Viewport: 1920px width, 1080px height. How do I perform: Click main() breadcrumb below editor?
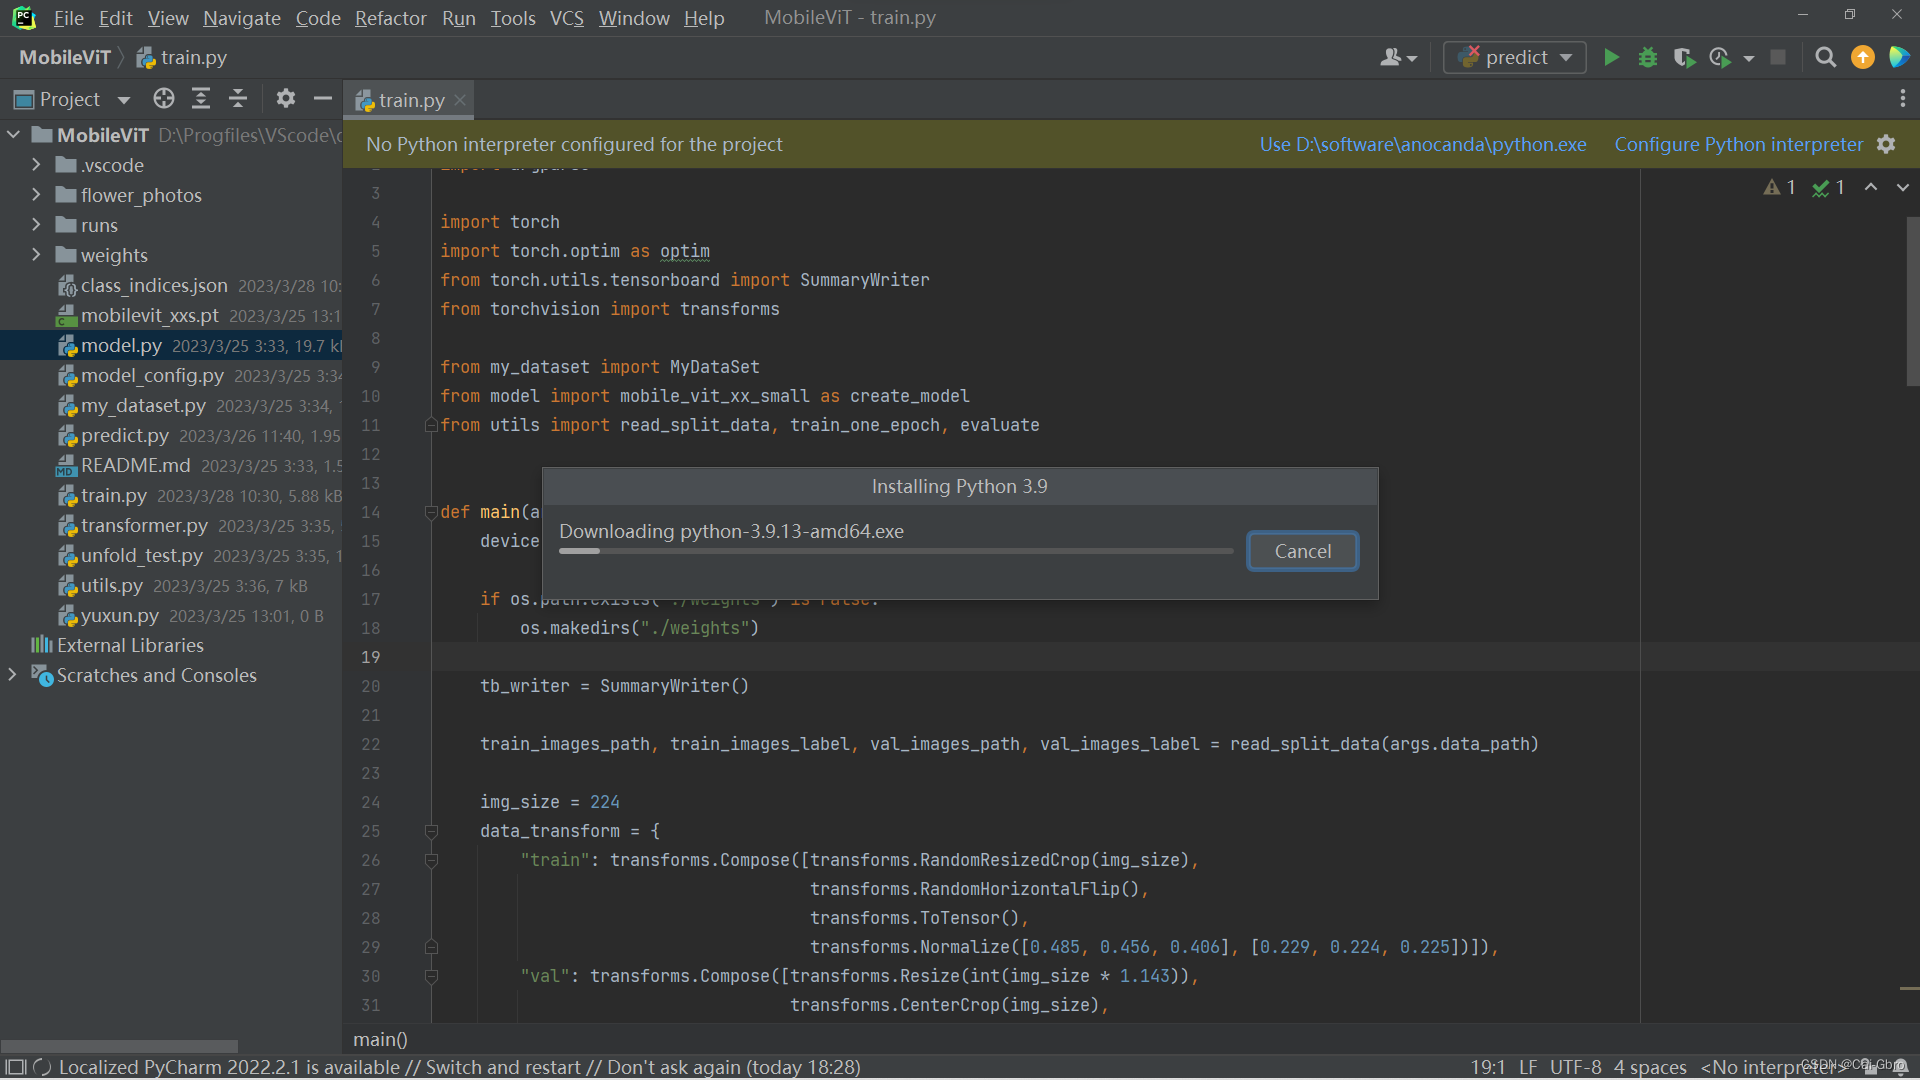point(380,1040)
